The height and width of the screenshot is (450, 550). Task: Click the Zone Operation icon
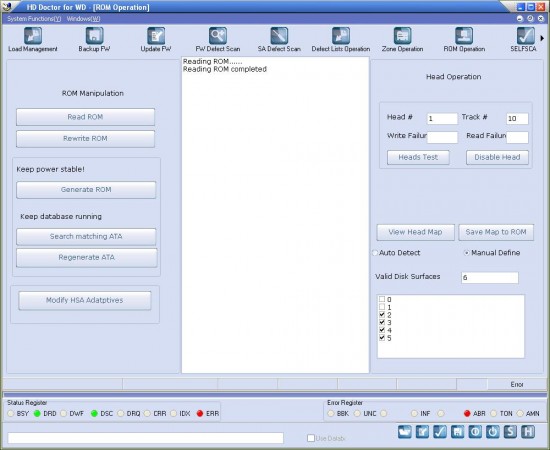(402, 40)
